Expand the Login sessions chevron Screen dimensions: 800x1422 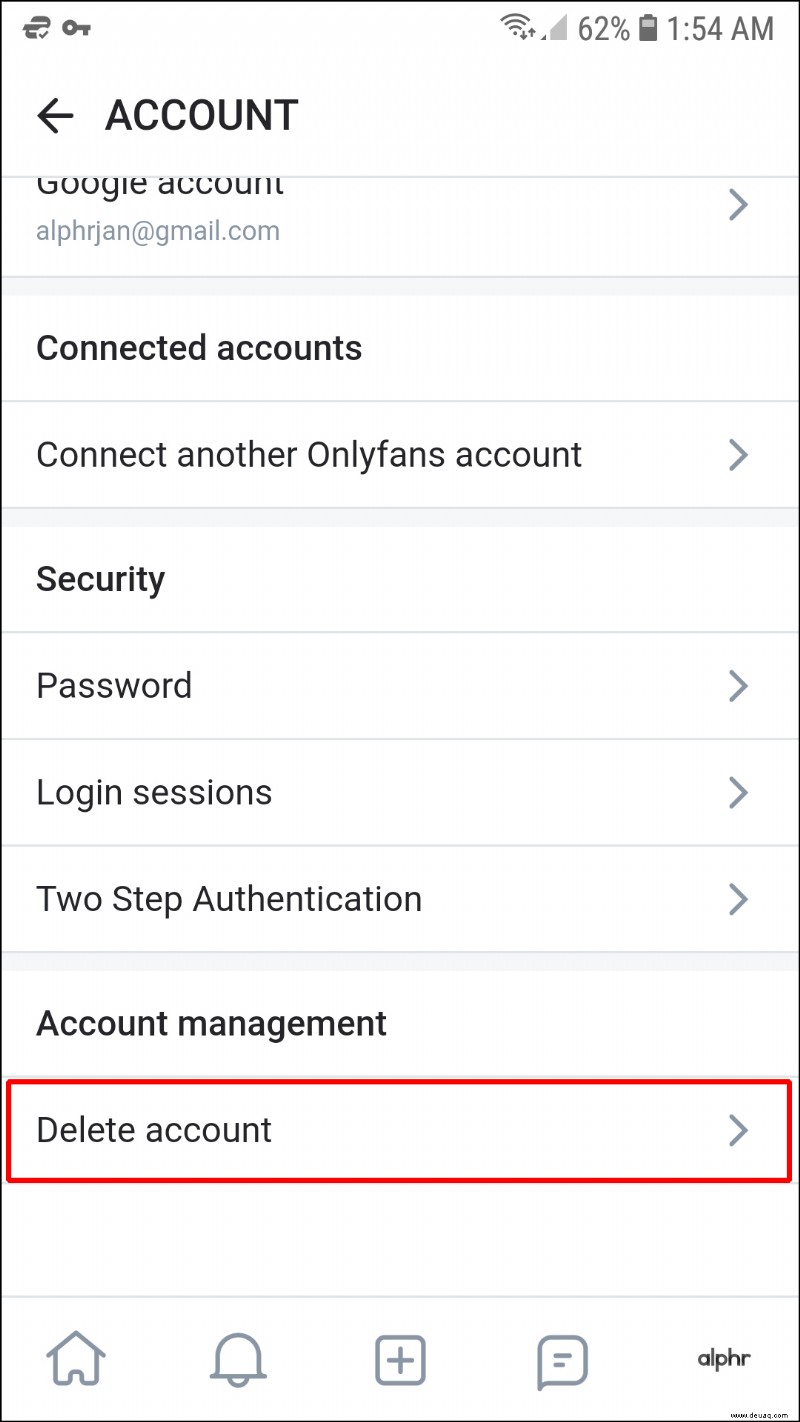(x=738, y=793)
